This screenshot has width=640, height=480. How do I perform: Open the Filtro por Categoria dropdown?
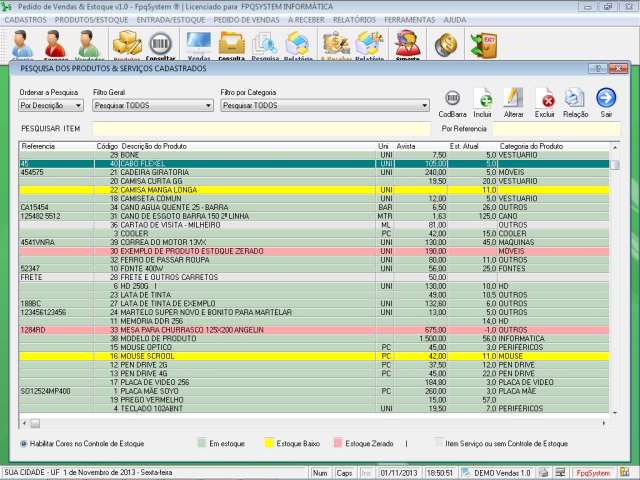tap(325, 105)
